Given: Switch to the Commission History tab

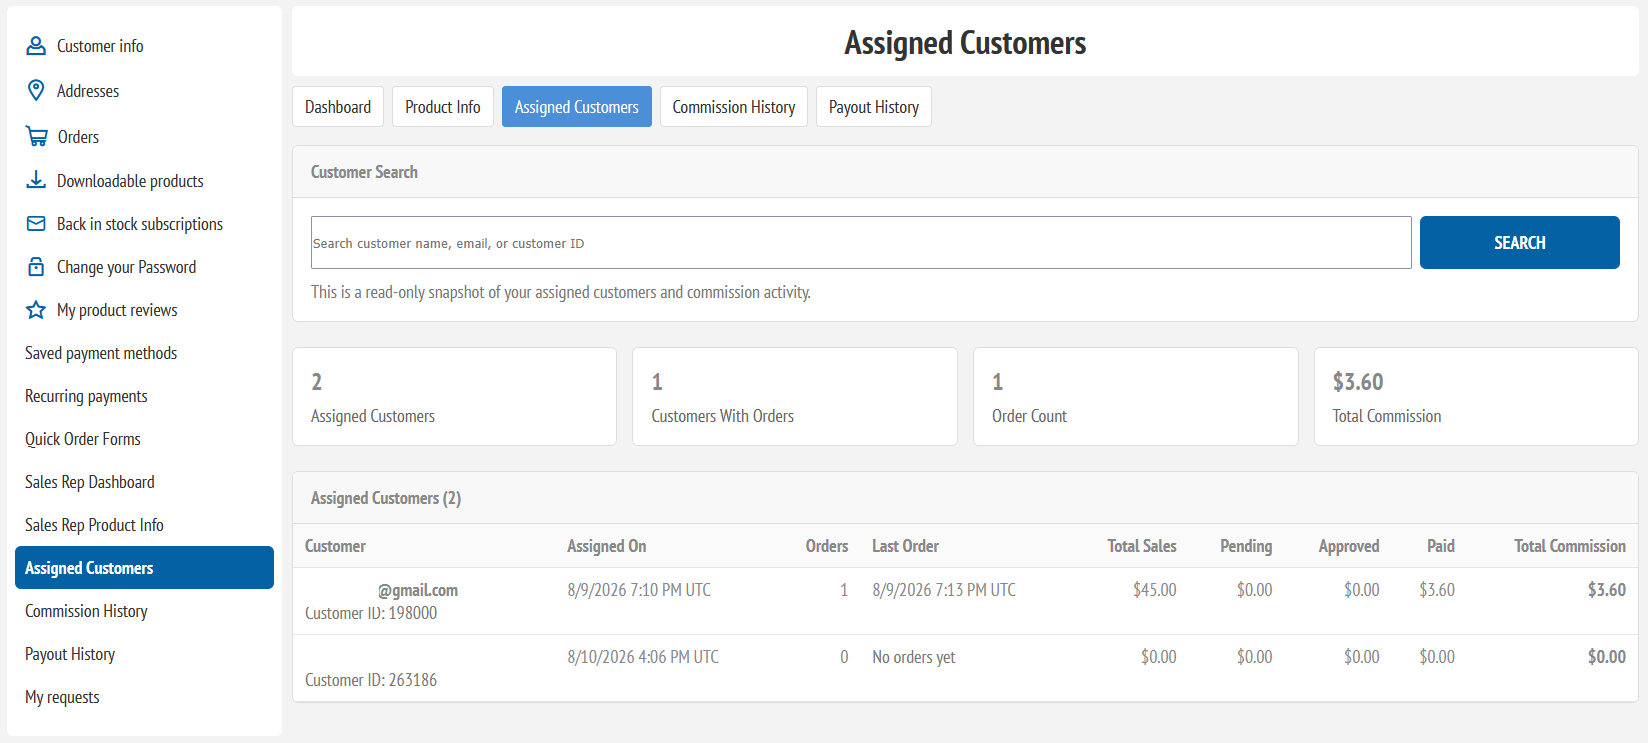Looking at the screenshot, I should (x=734, y=107).
